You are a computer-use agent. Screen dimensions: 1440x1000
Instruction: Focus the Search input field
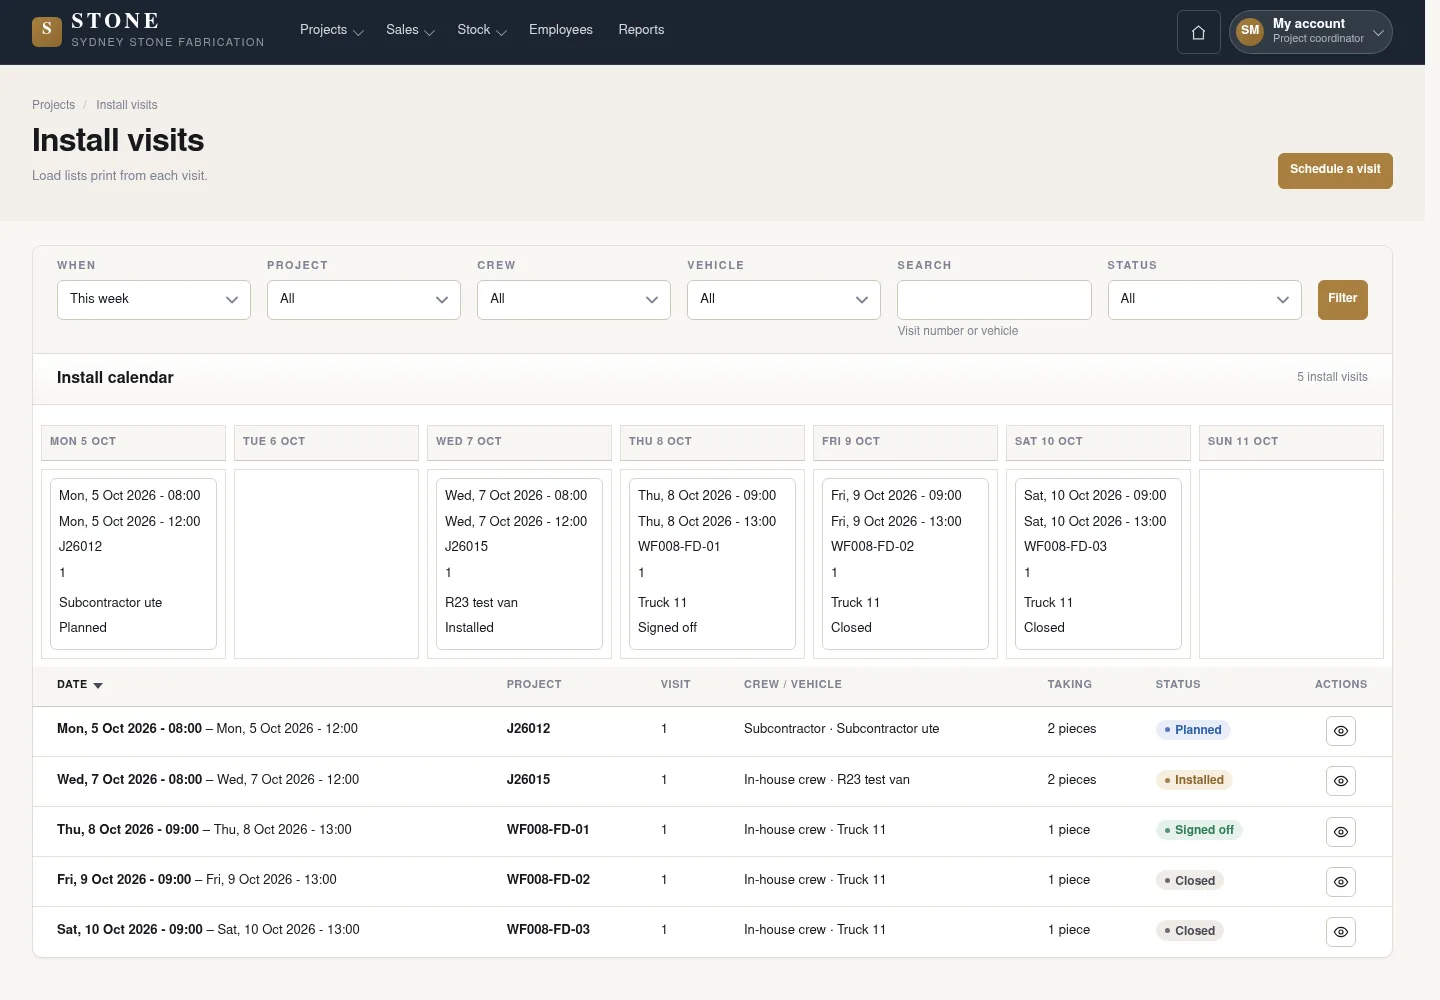(x=994, y=300)
